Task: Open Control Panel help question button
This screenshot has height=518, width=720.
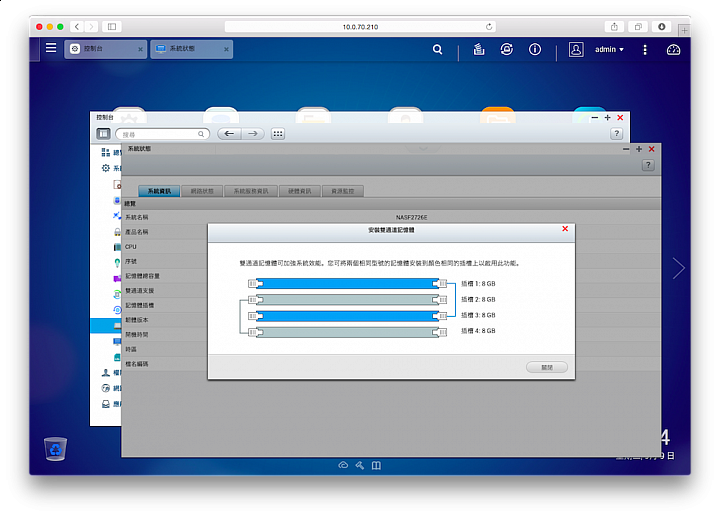Action: click(x=616, y=134)
